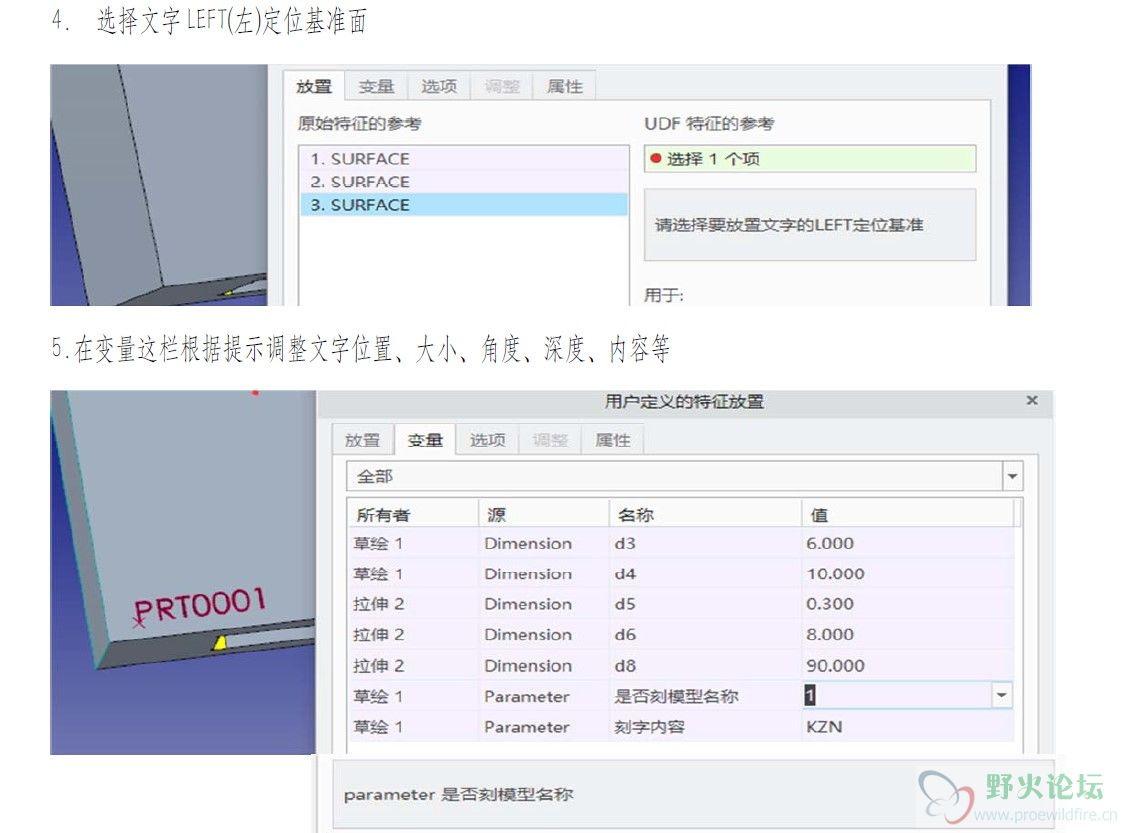Screen dimensions: 1127x833
Task: Open 变量 tab in upper dialog
Action: click(x=377, y=87)
